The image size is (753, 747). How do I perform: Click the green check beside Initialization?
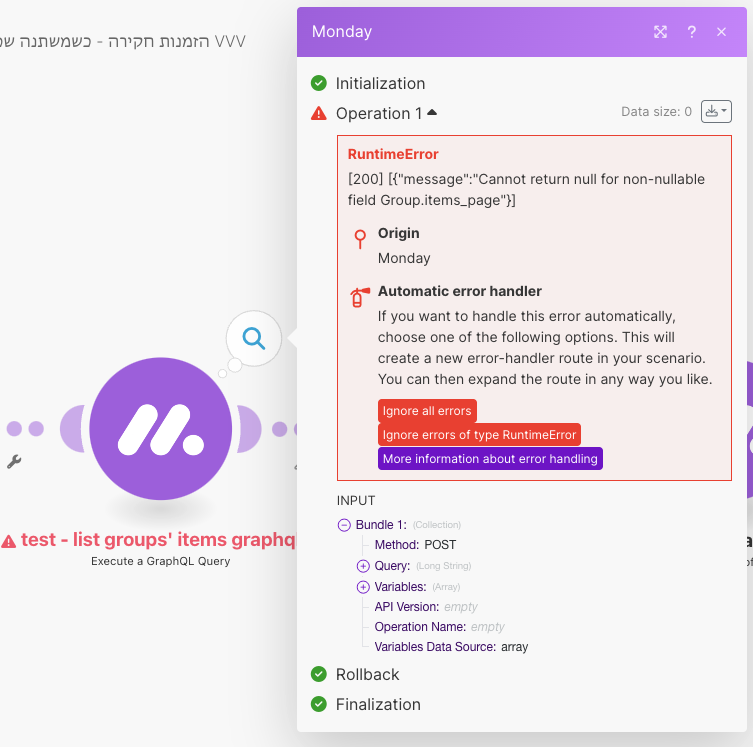pos(319,83)
